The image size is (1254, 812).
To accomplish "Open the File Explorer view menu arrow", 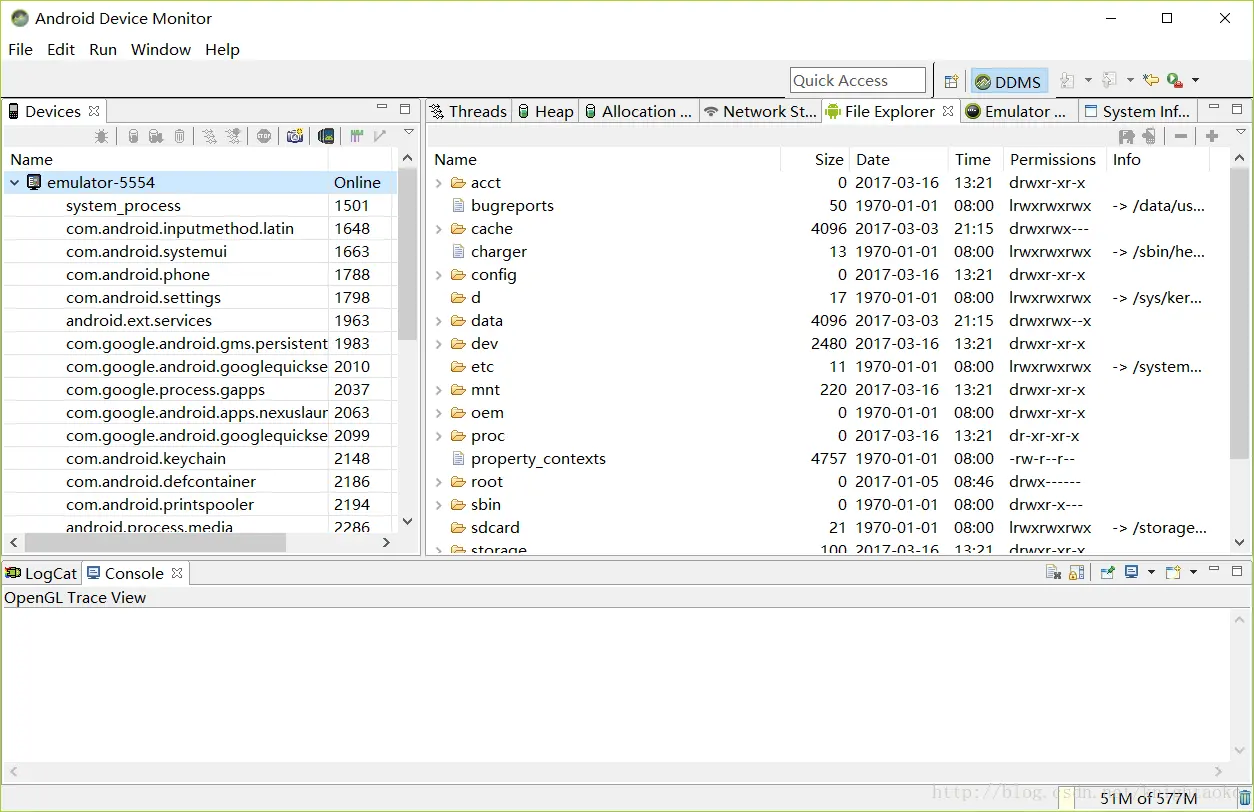I will 1241,131.
